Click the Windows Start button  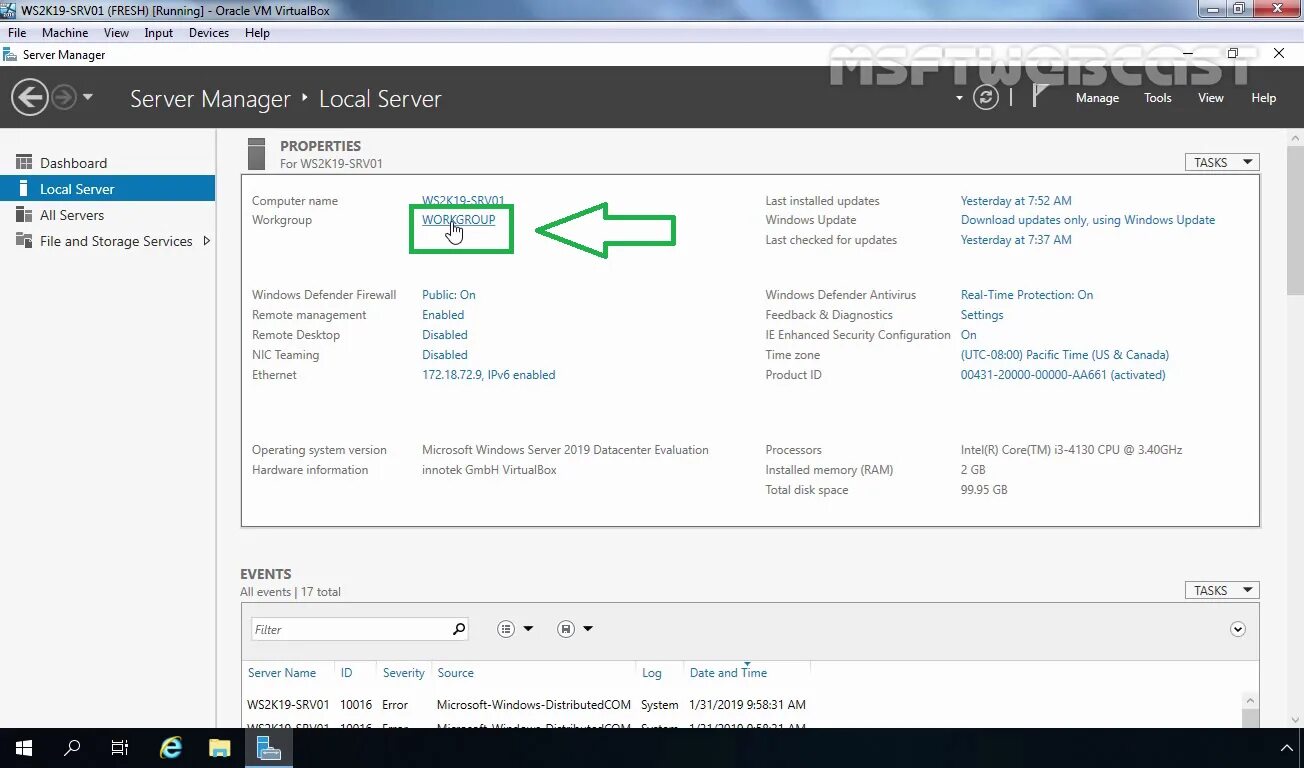pyautogui.click(x=24, y=748)
